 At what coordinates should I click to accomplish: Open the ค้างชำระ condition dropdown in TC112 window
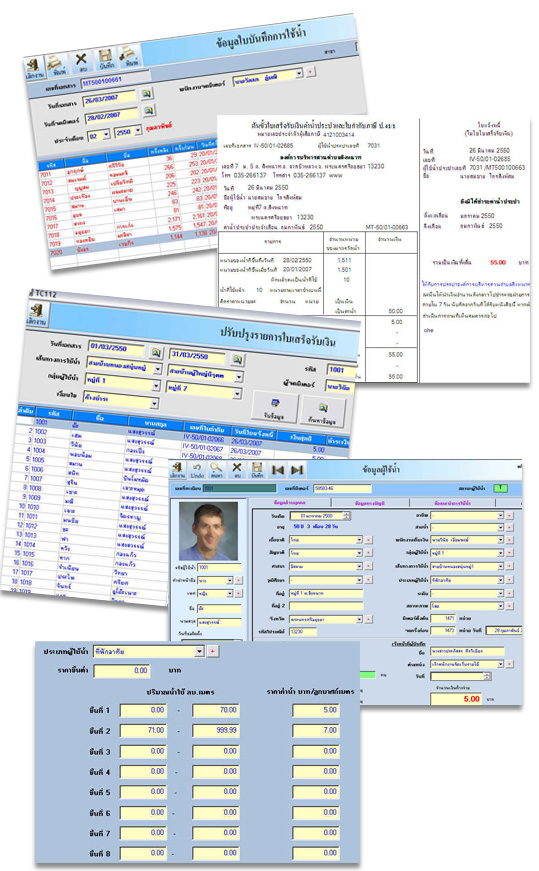(154, 403)
